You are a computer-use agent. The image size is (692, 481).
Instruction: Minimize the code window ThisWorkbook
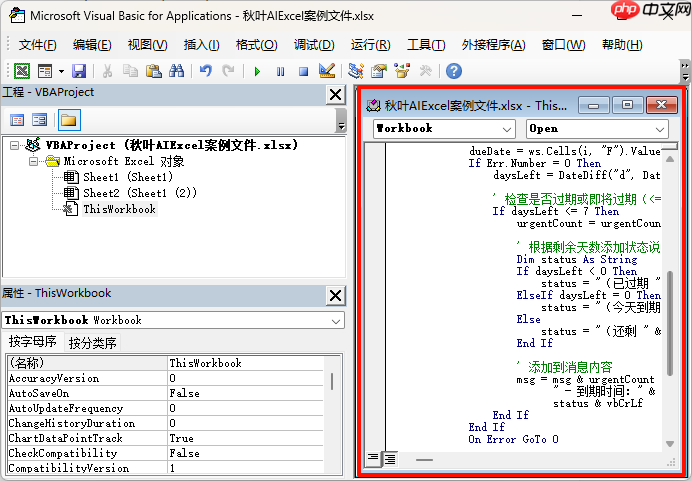coord(593,105)
